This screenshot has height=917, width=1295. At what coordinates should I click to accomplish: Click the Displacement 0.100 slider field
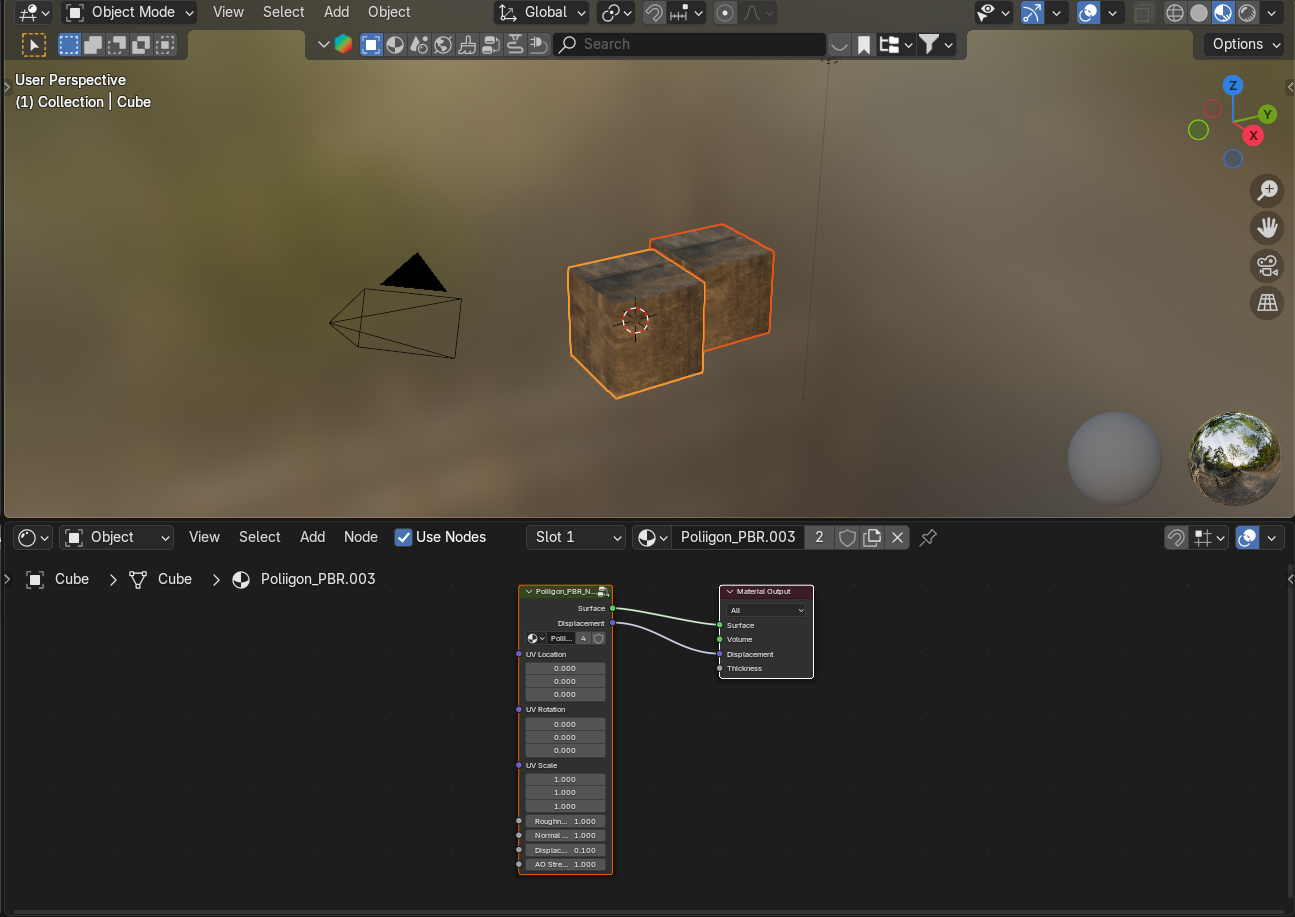coord(565,850)
